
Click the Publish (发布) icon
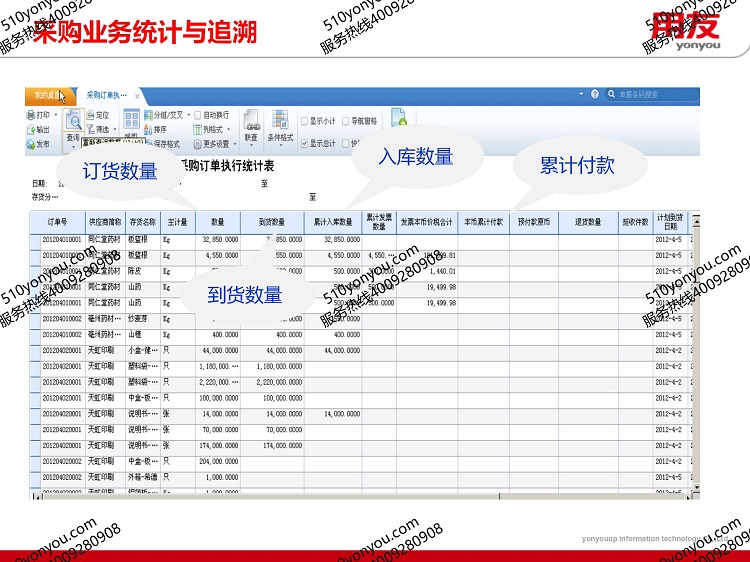coord(30,144)
